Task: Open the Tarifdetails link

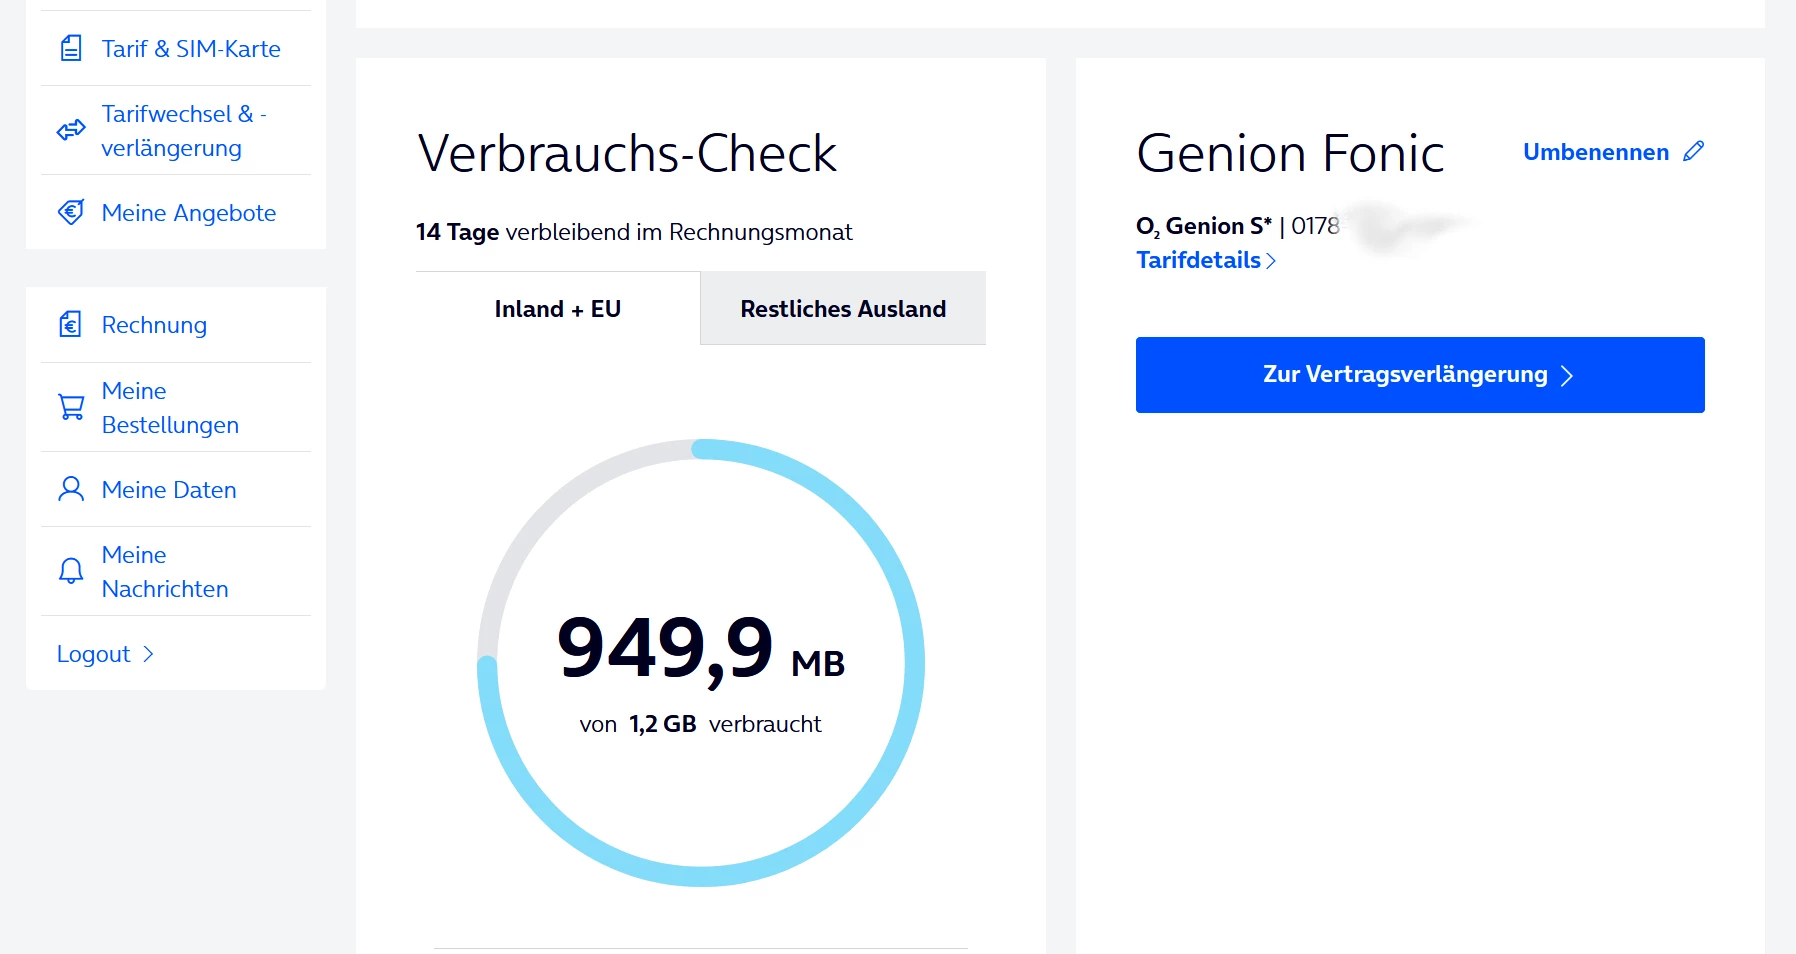Action: click(x=1198, y=260)
